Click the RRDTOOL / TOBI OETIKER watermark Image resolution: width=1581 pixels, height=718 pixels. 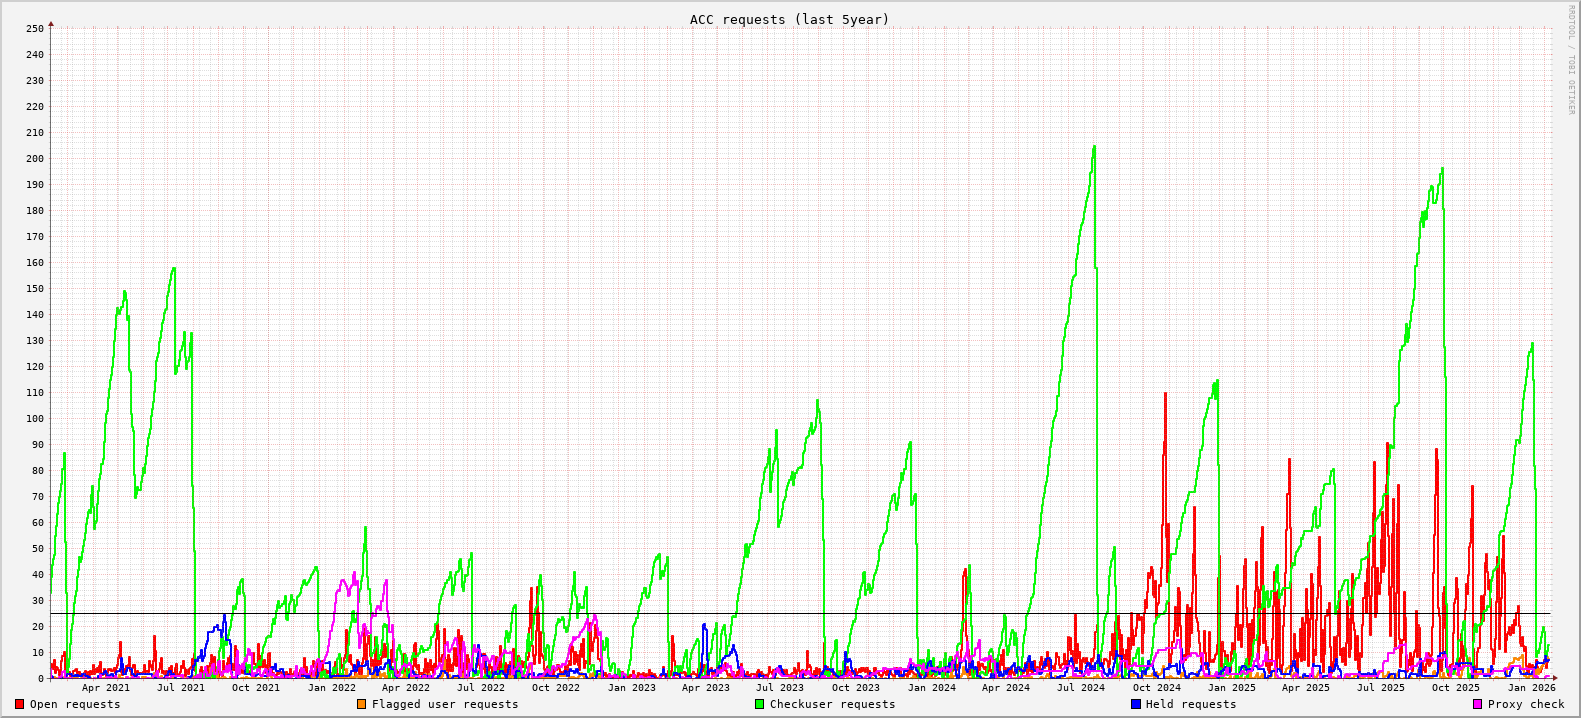point(1571,60)
